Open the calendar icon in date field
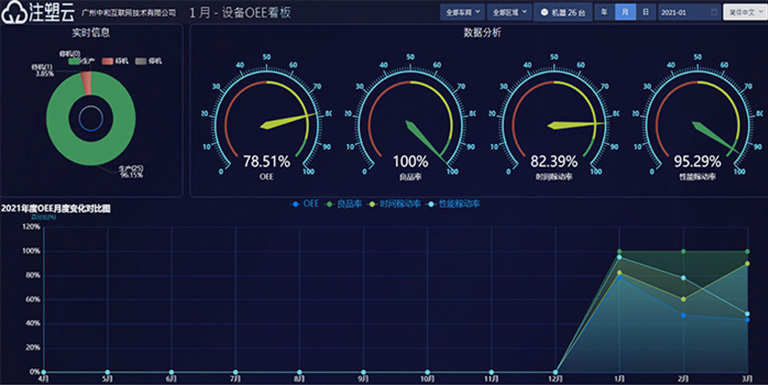768x385 pixels. 714,12
